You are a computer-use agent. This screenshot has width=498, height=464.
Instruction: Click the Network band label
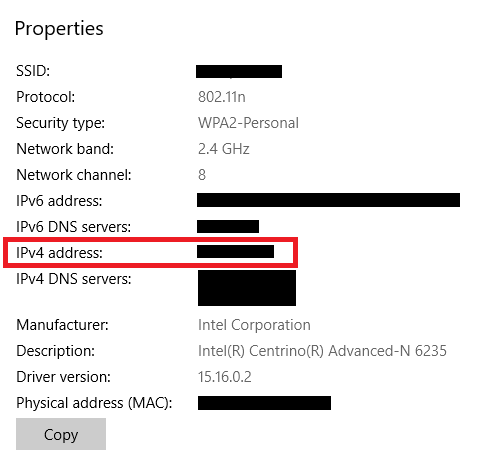click(x=65, y=149)
